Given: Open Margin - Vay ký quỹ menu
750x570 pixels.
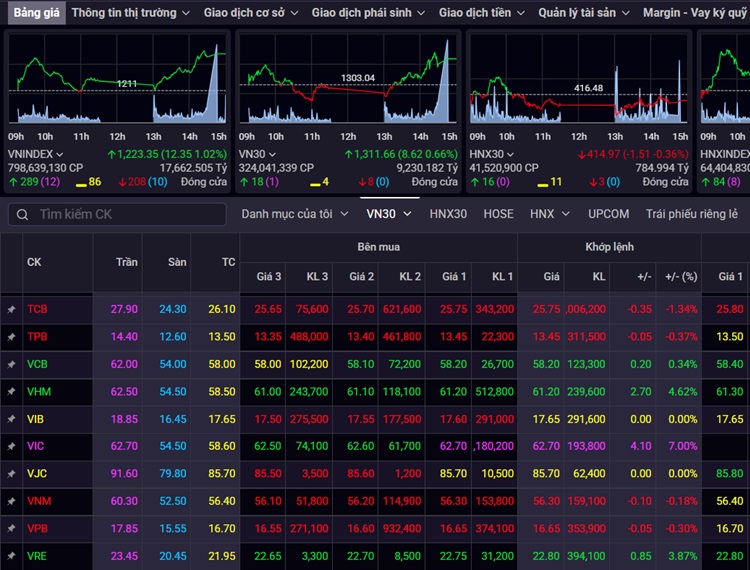Looking at the screenshot, I should coord(696,13).
